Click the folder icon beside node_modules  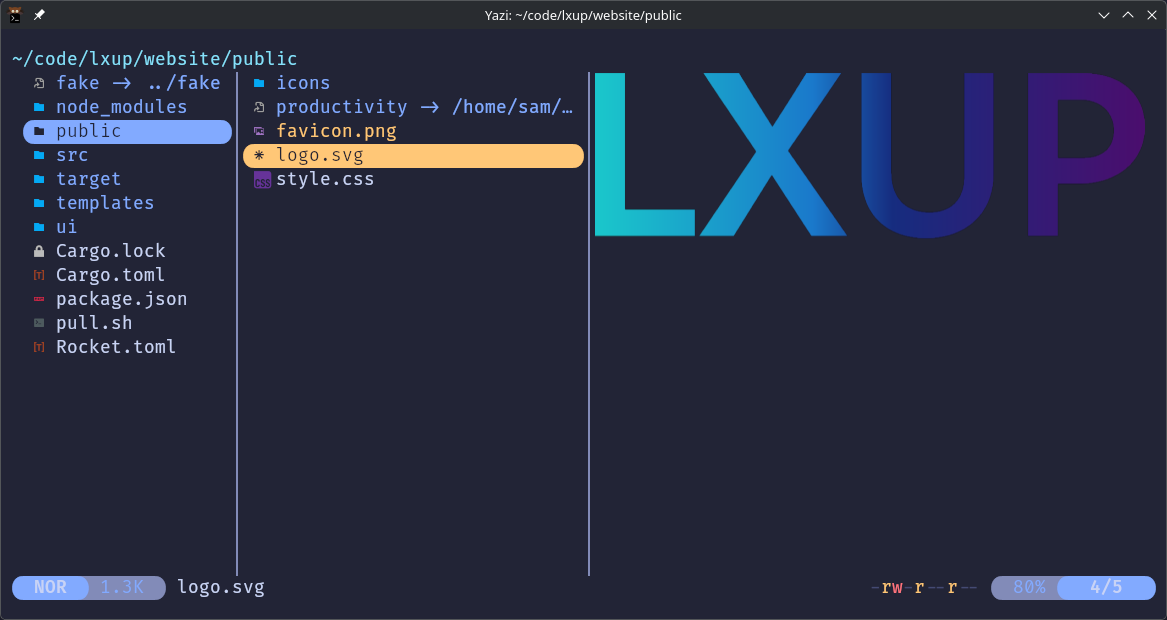(x=39, y=107)
